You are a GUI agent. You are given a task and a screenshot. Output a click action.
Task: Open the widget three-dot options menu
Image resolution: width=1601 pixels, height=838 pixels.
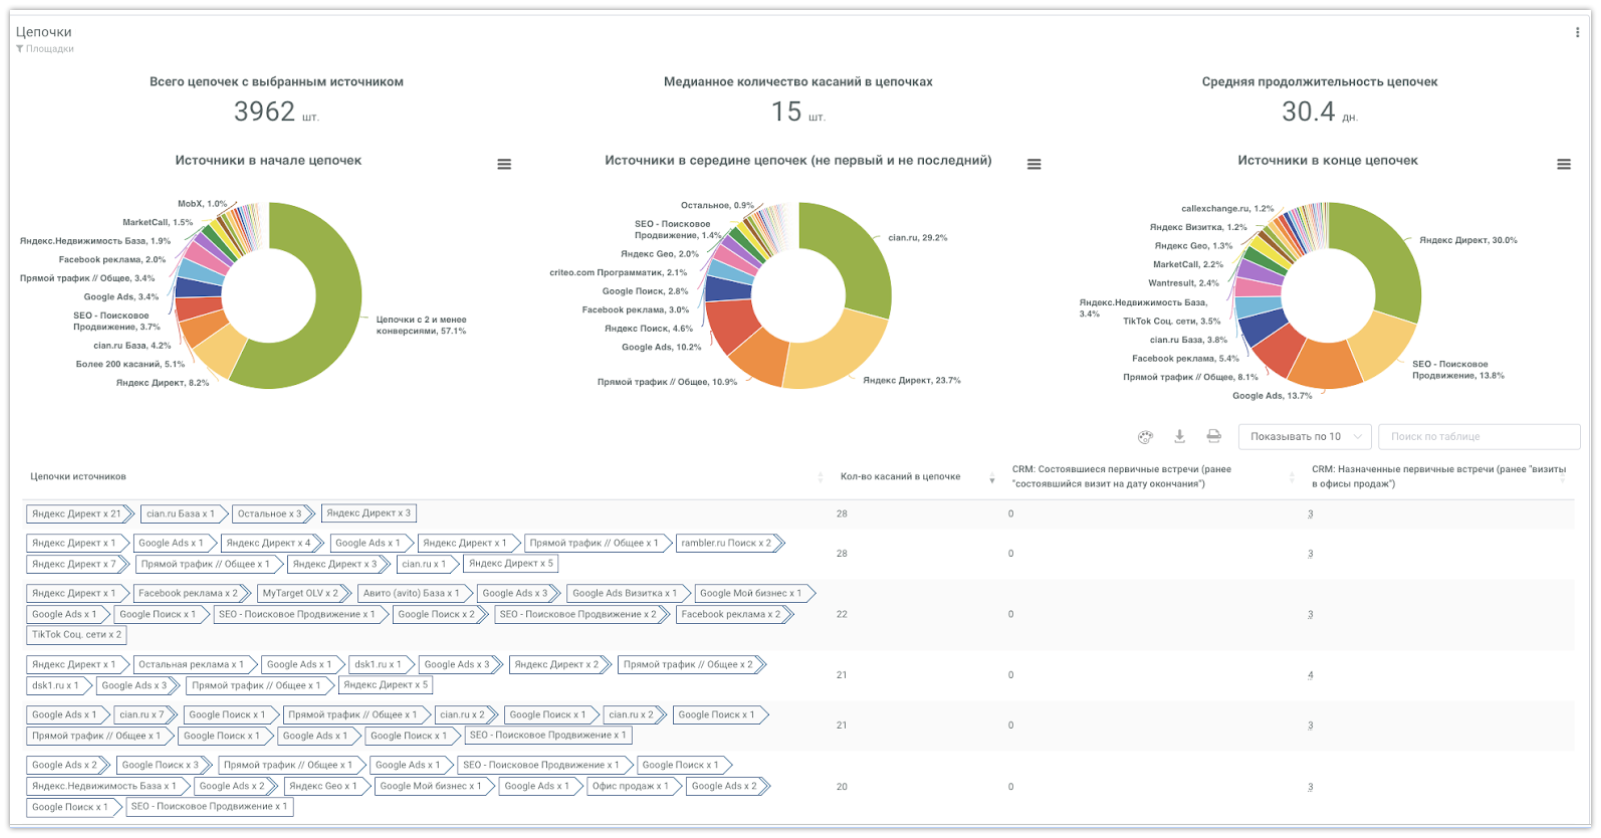pos(1577,33)
